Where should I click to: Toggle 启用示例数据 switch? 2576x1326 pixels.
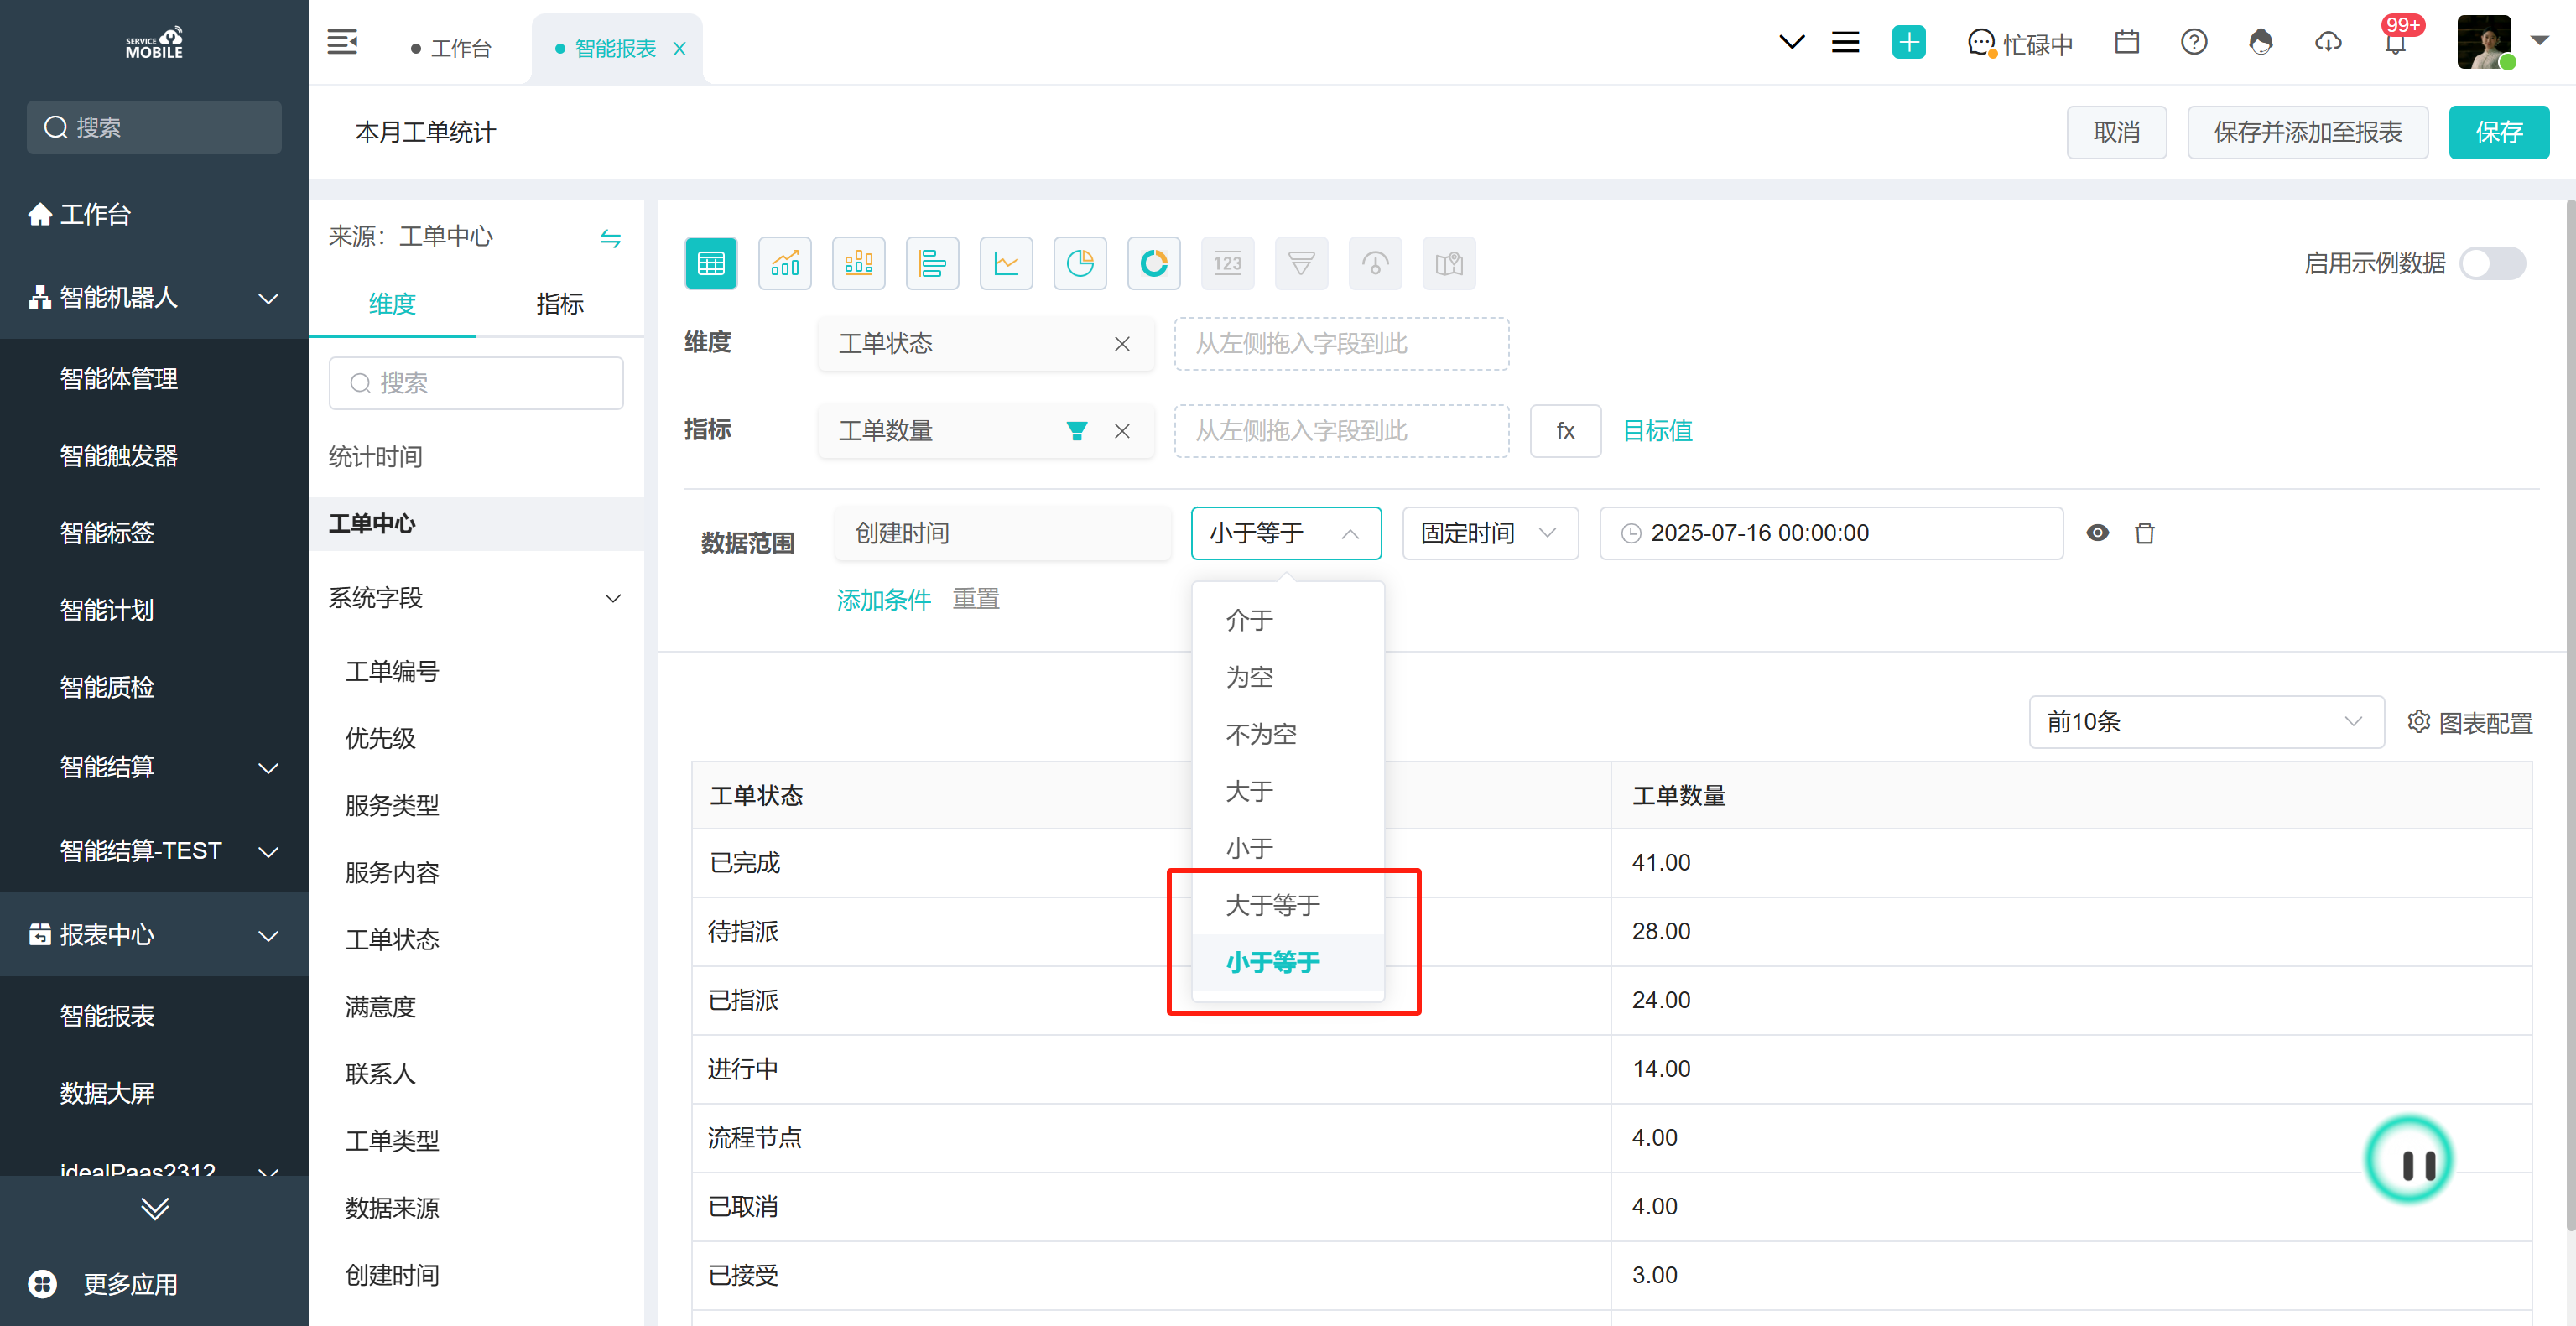coord(2492,264)
